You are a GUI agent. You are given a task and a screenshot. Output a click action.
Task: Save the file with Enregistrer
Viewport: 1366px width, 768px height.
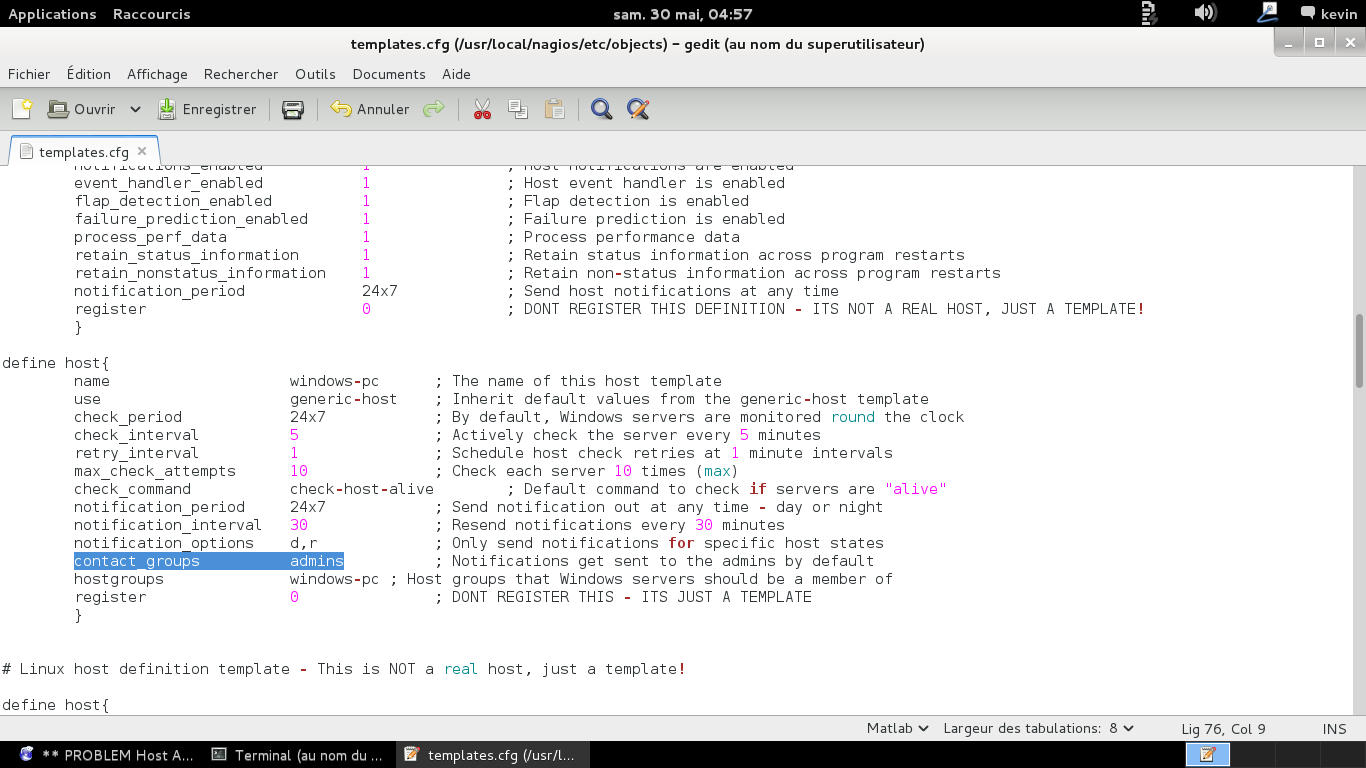(208, 109)
